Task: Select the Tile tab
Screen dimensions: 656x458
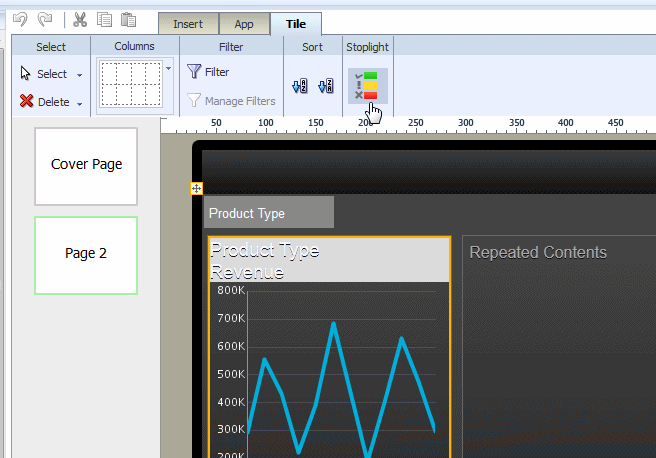Action: tap(296, 24)
